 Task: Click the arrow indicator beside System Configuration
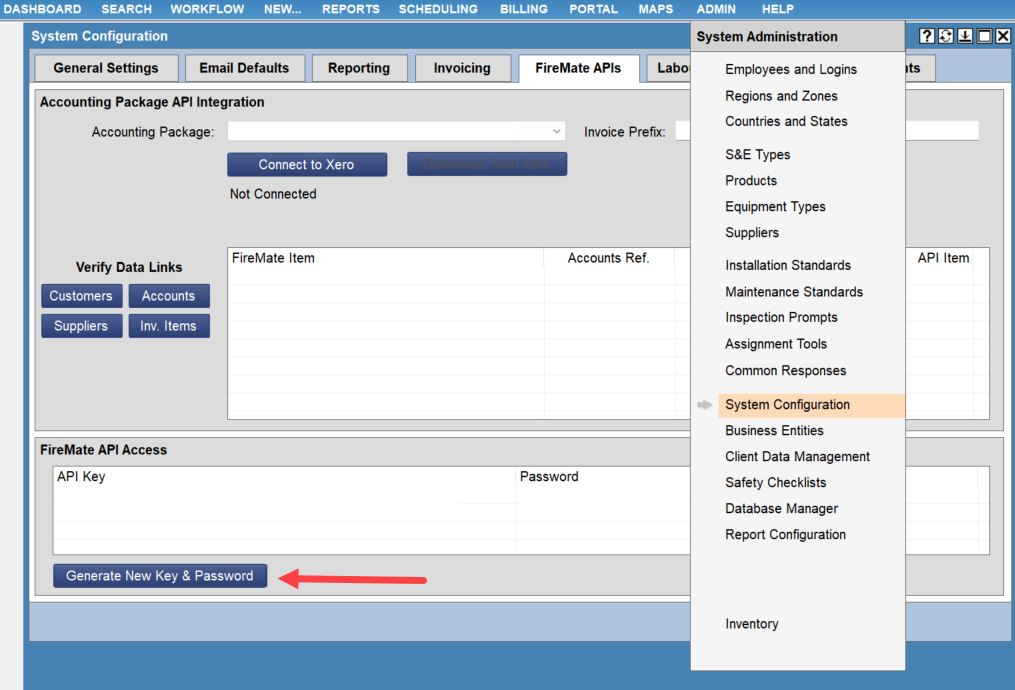click(x=705, y=405)
